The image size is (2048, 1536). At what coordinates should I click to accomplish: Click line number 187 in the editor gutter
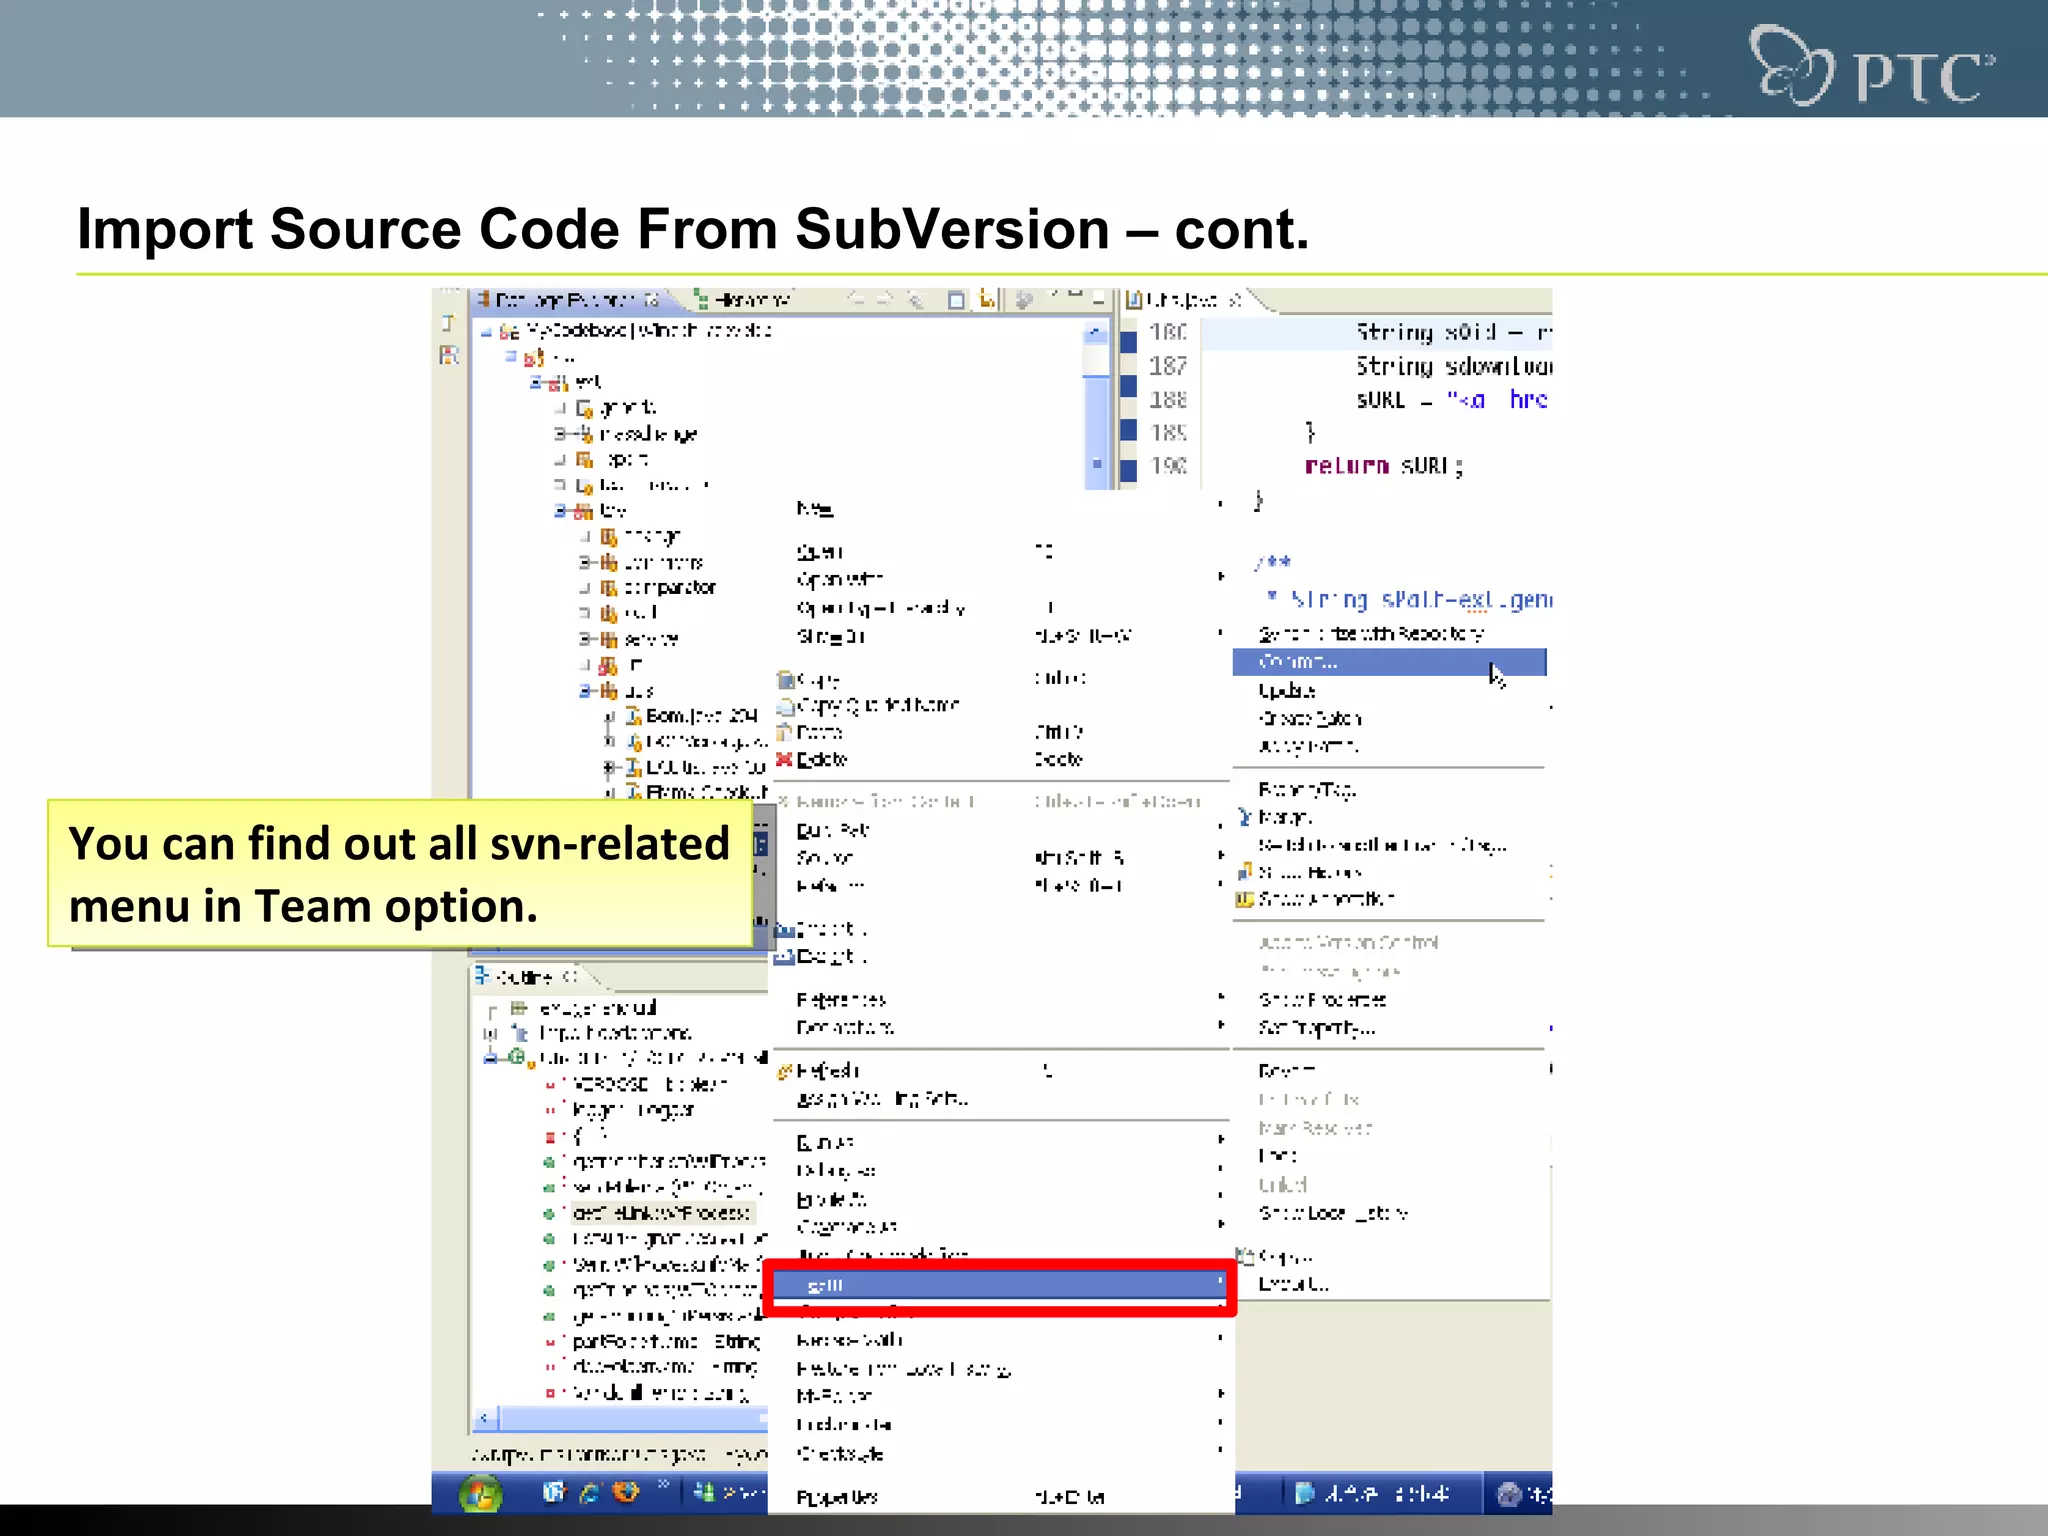tap(1168, 367)
